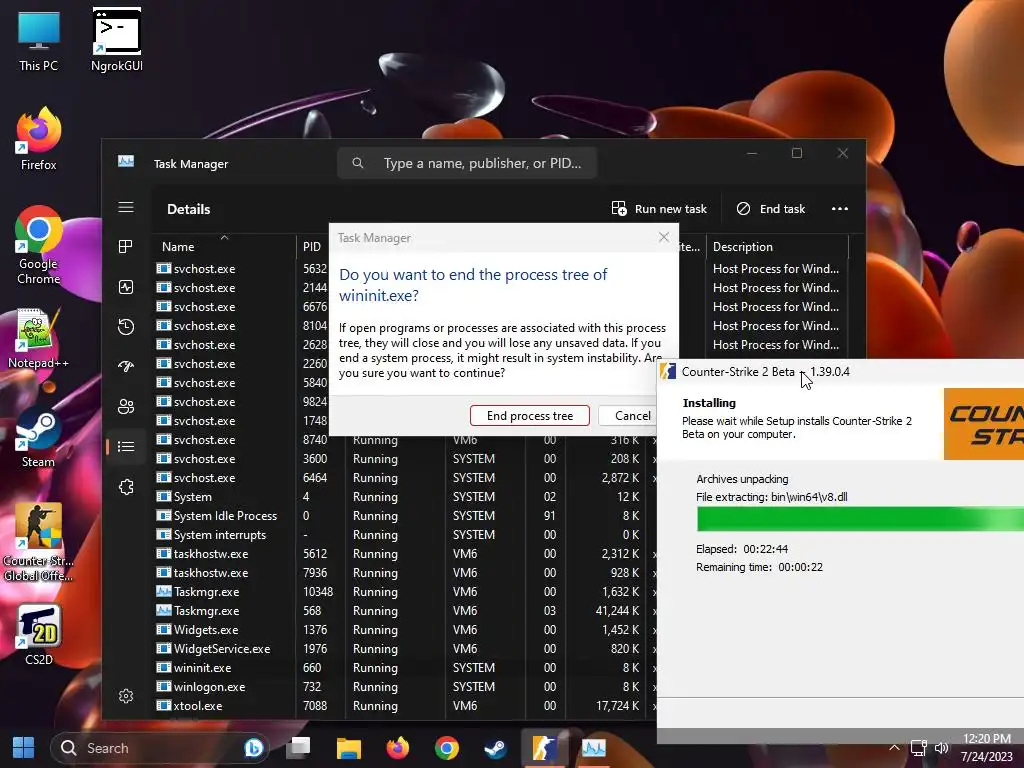Open volume control in system tray
Image resolution: width=1024 pixels, height=768 pixels.
[942, 748]
